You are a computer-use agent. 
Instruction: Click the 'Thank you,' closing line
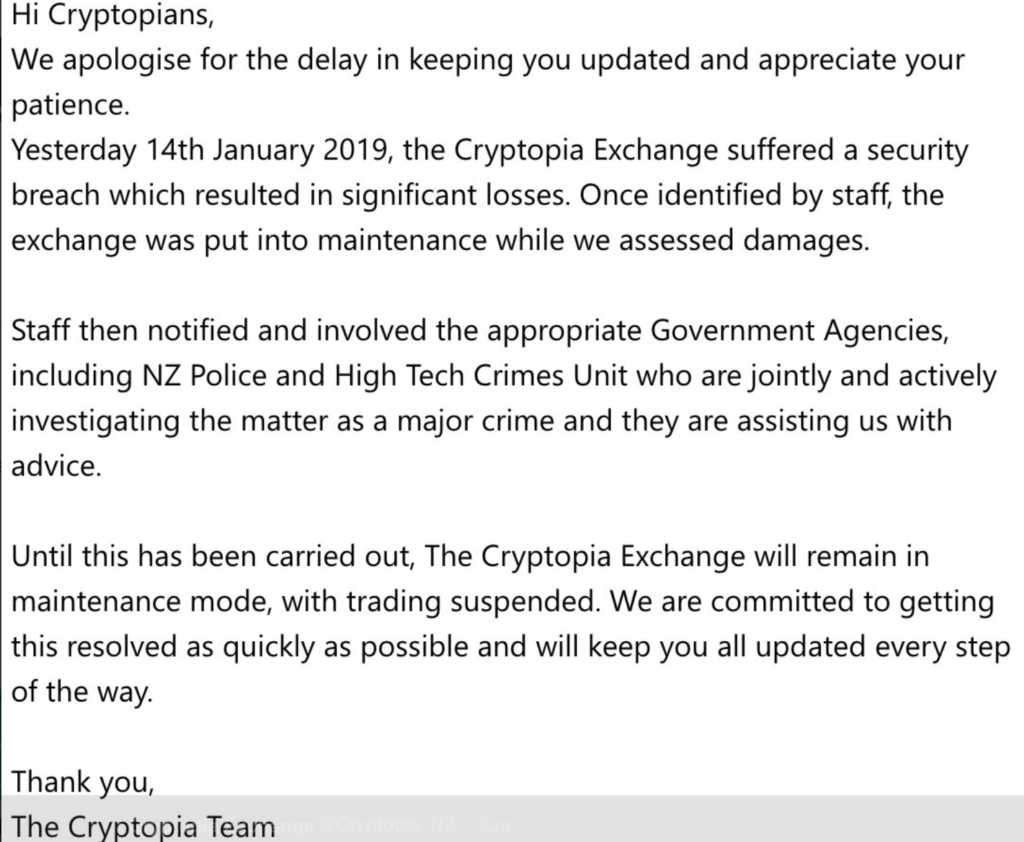[x=83, y=783]
